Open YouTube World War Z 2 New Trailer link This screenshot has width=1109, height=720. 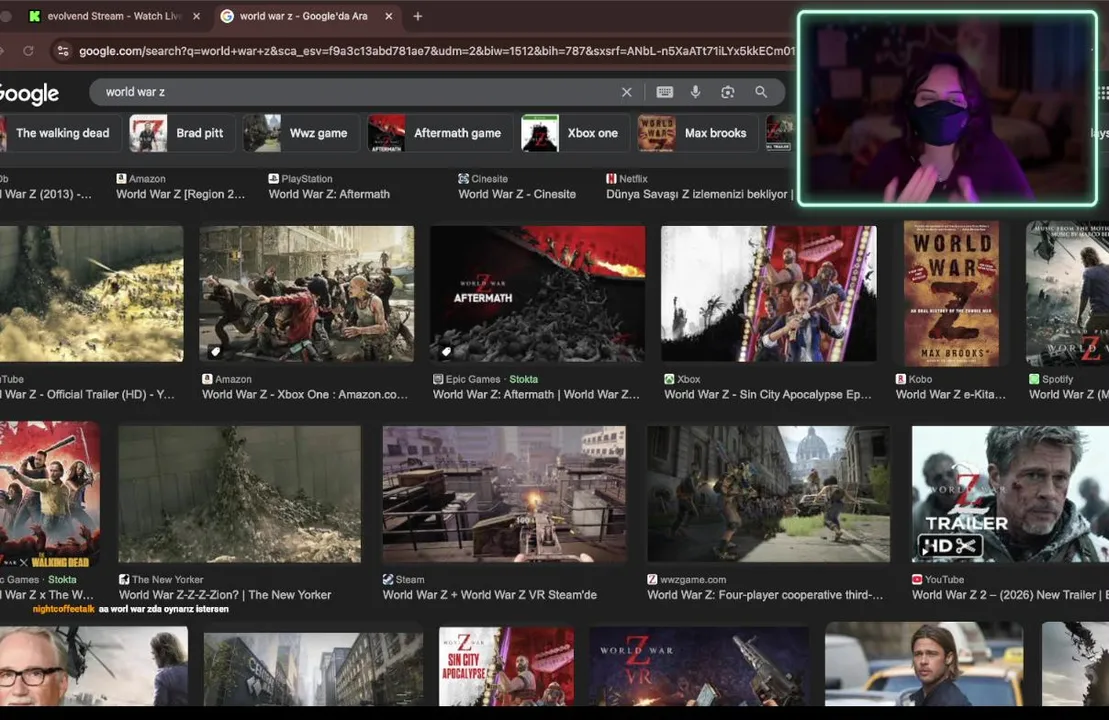point(1010,595)
